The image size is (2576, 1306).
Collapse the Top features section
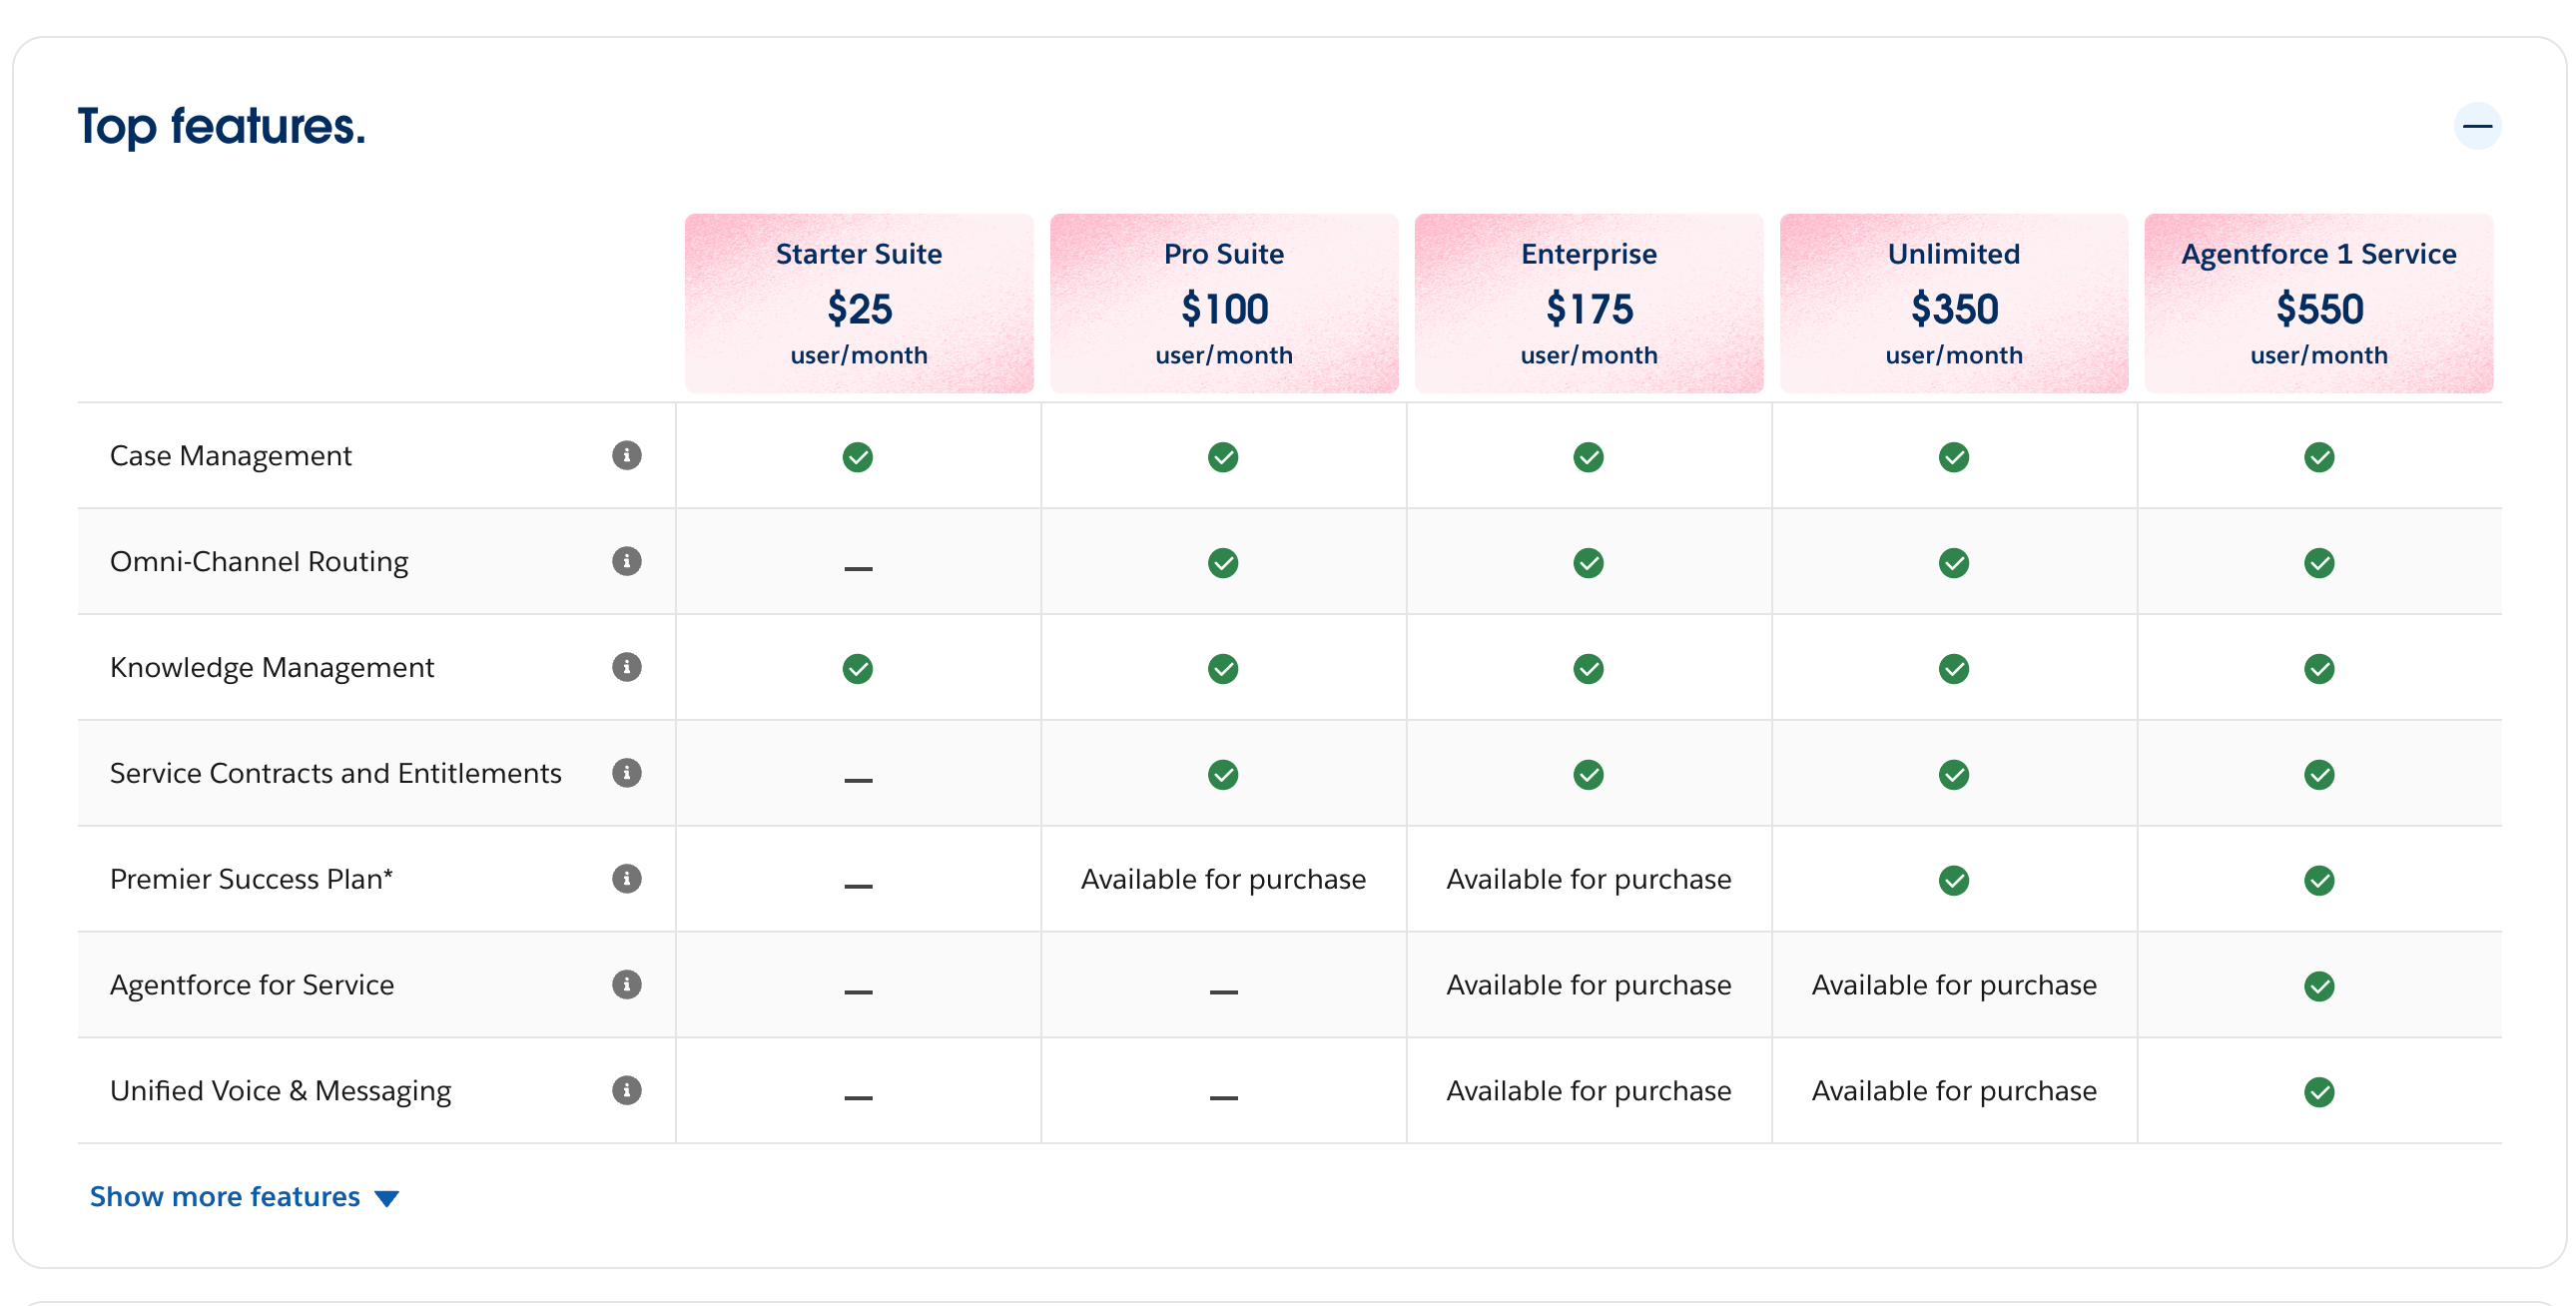(x=2477, y=126)
